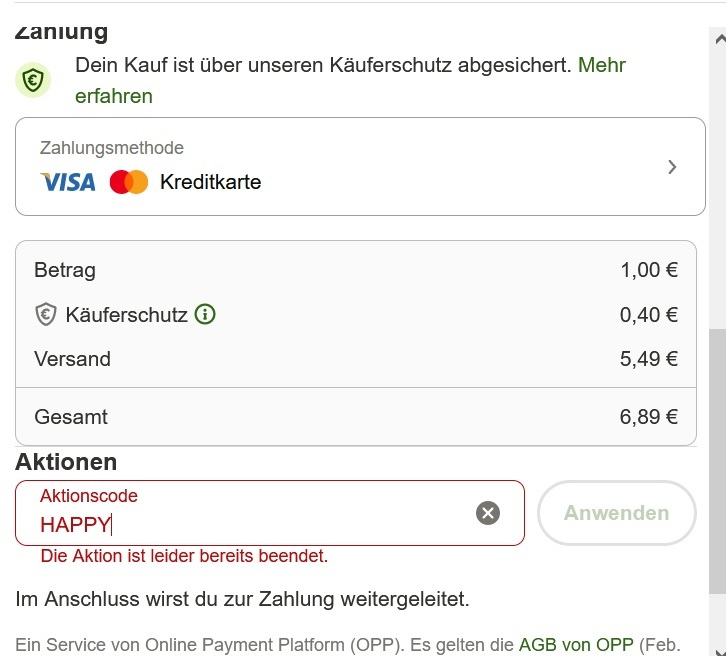Focus the Aktionscode input field

(x=270, y=513)
